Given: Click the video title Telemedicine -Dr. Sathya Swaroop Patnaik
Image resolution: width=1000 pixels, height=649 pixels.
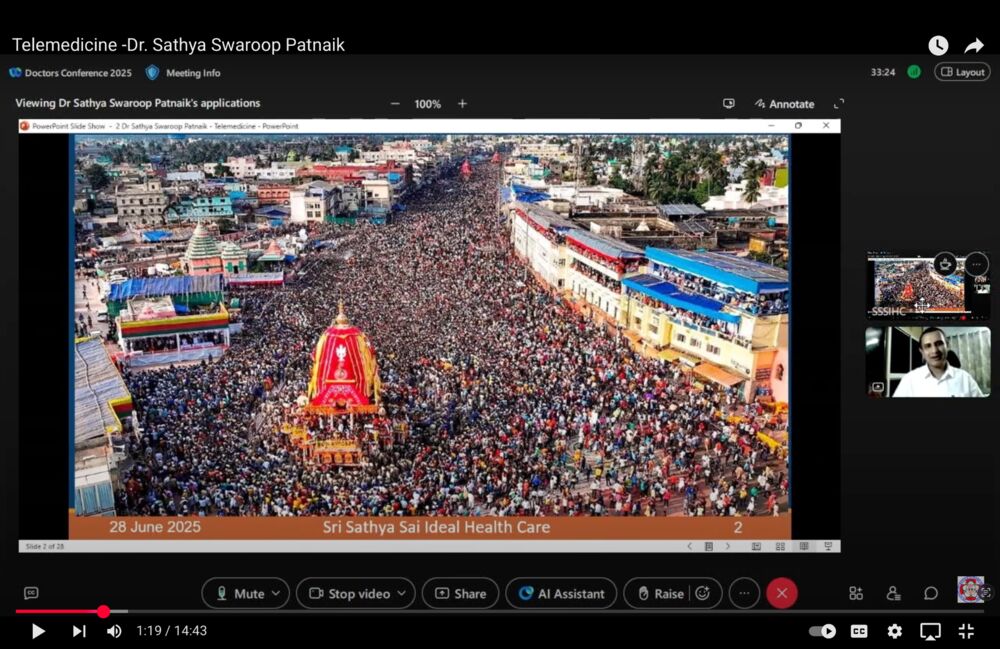Looking at the screenshot, I should (179, 45).
